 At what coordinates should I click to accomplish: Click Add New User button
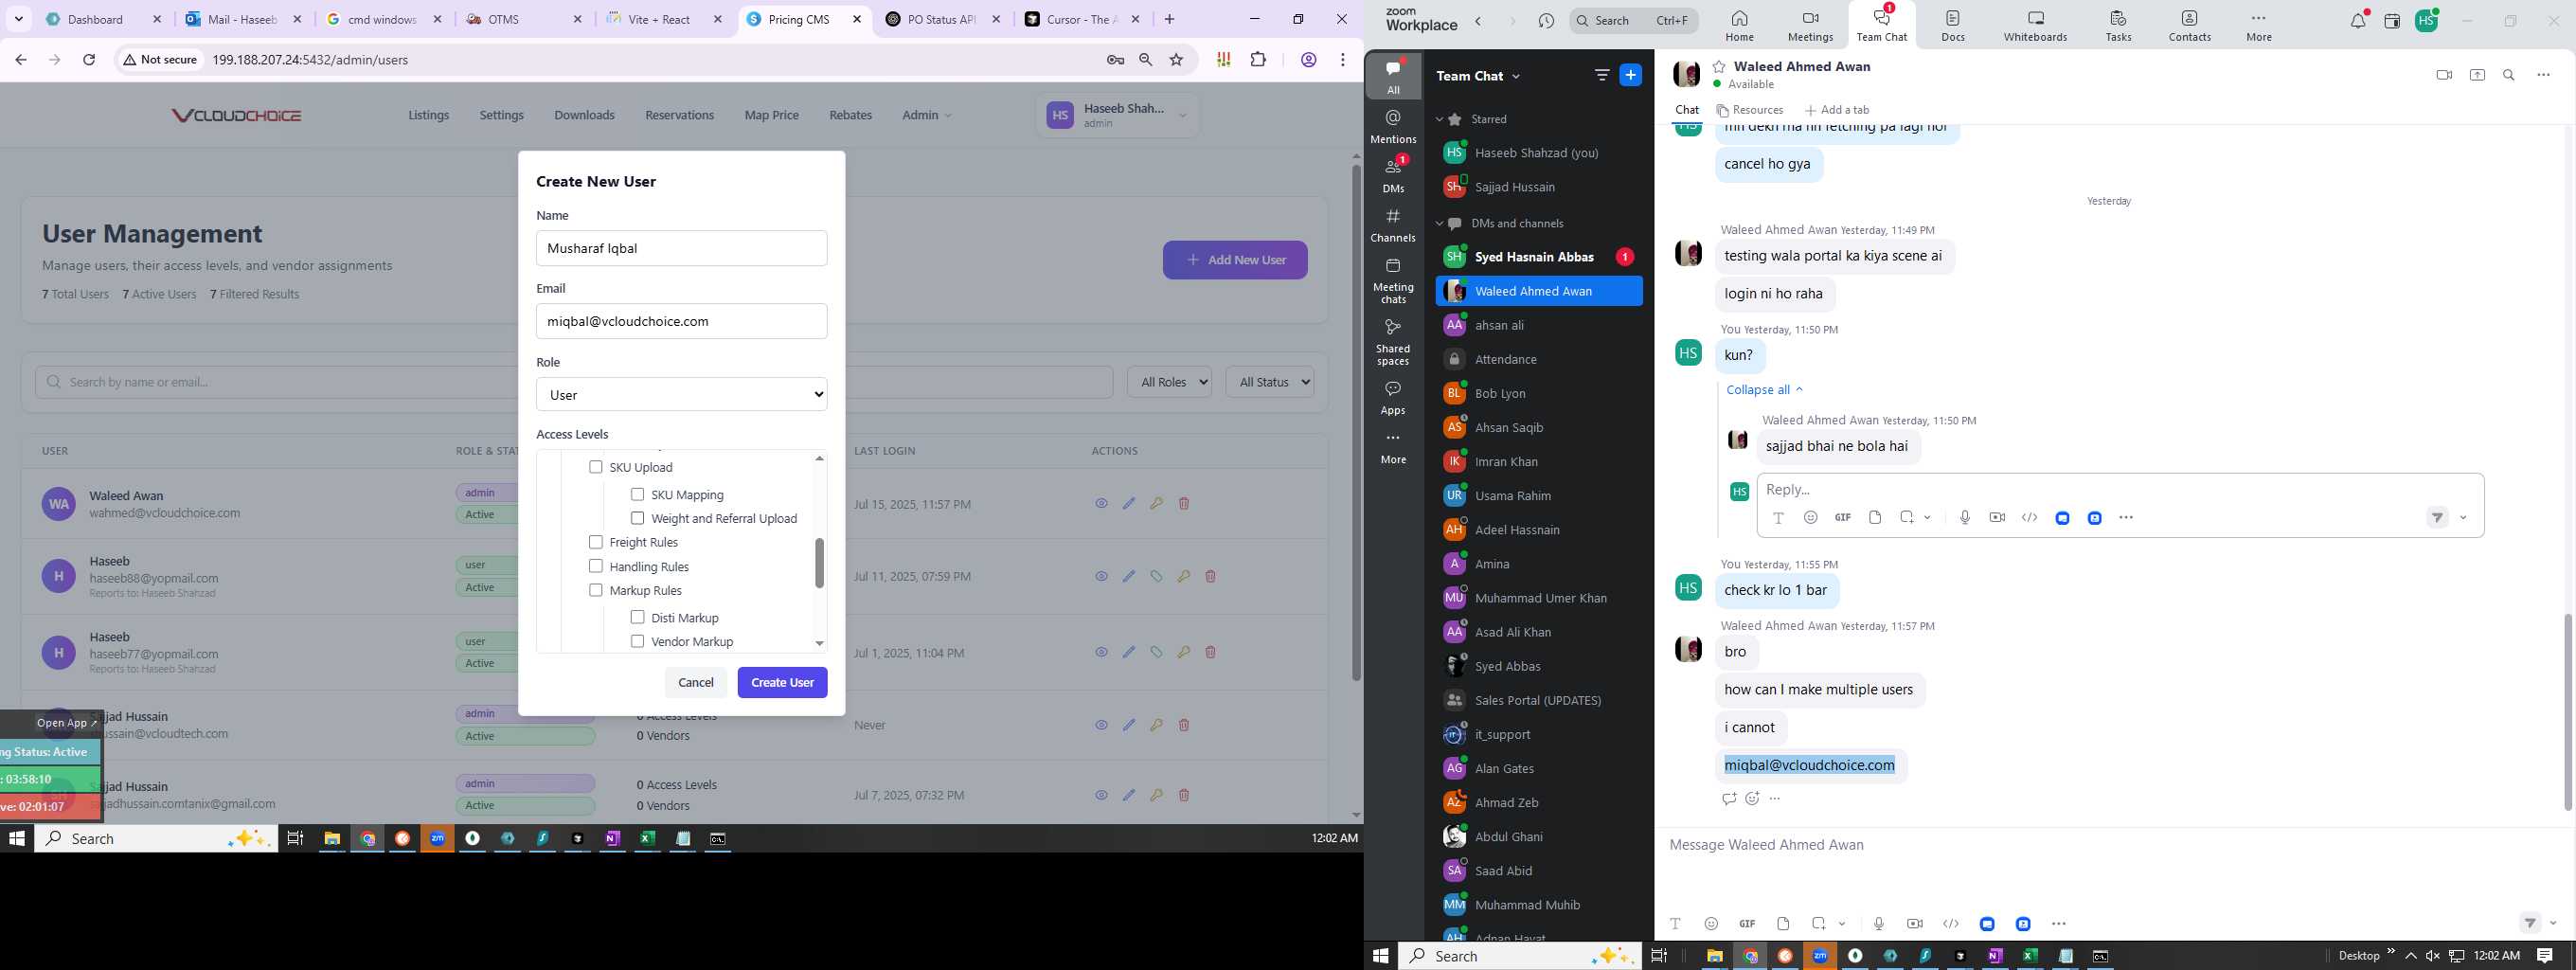pyautogui.click(x=1235, y=260)
